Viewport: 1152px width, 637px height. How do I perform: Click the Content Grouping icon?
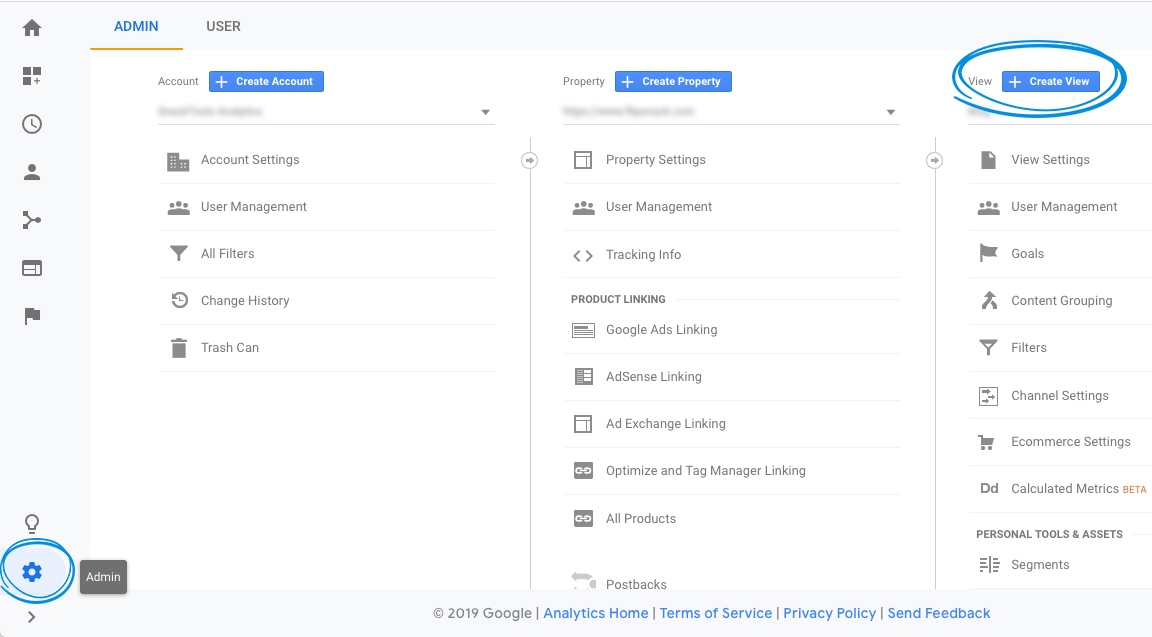(x=989, y=300)
